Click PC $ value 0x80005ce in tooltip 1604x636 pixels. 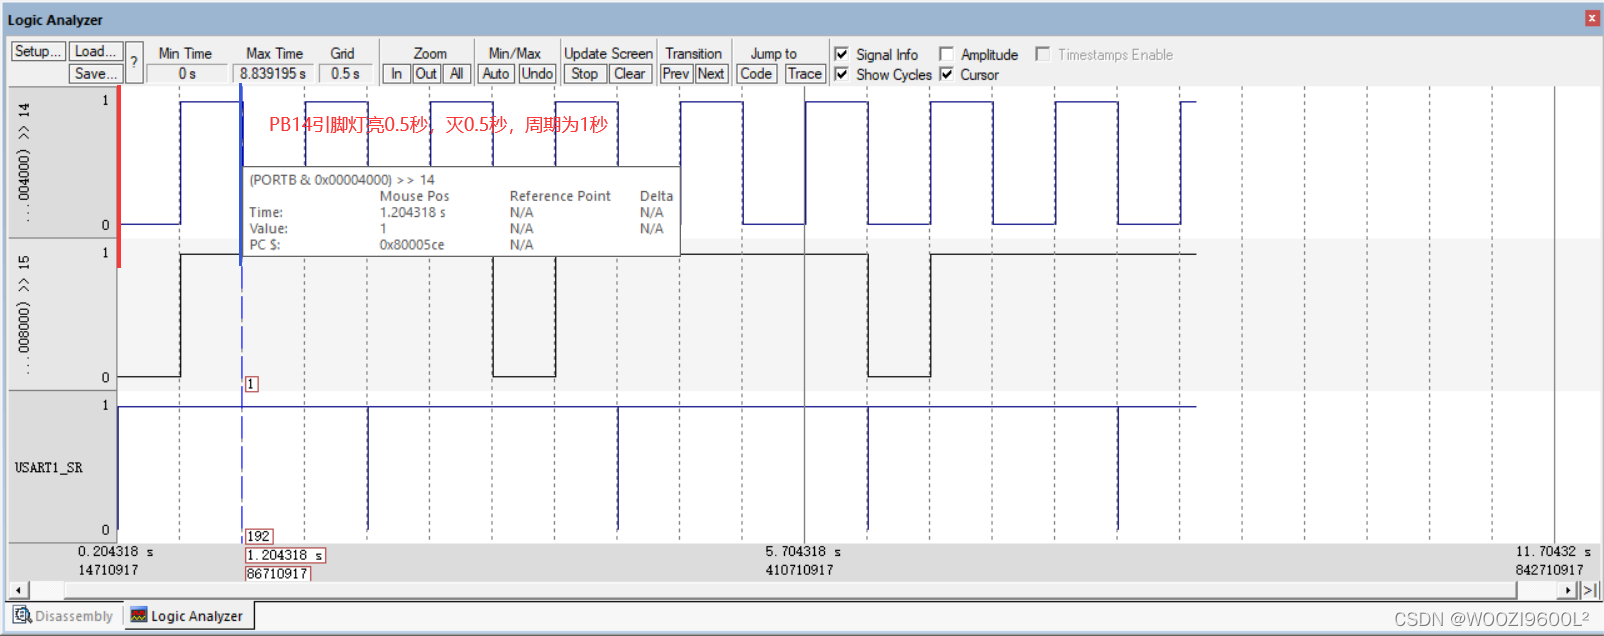point(412,244)
